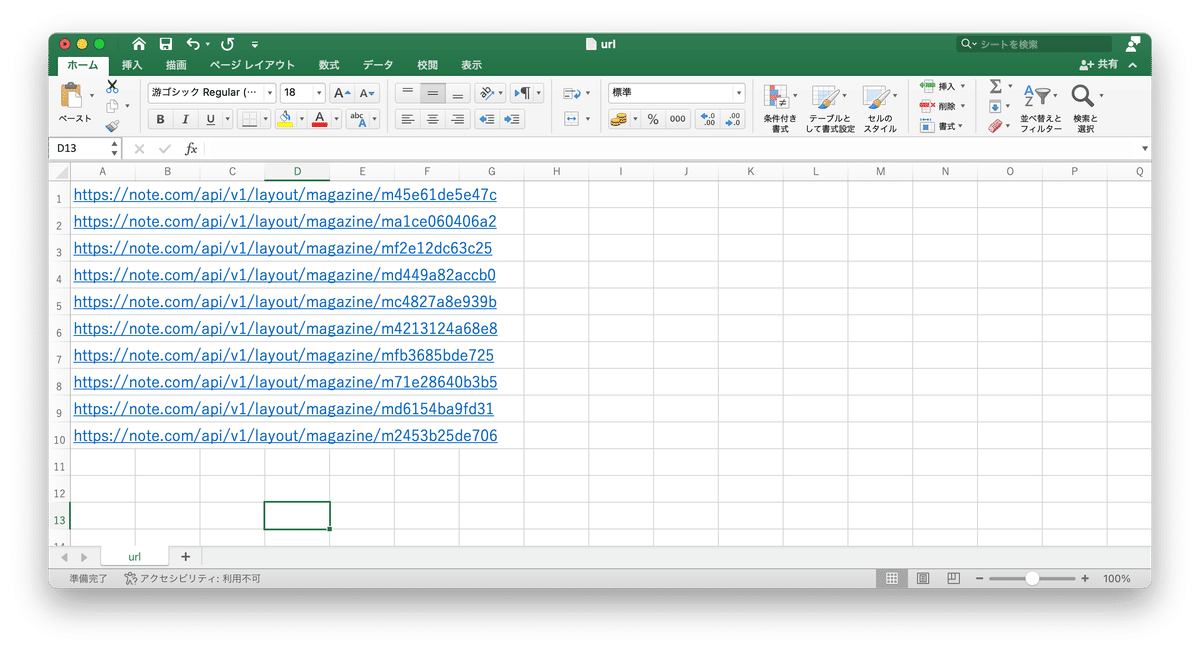The image size is (1200, 652).
Task: Apply comma style with 000 button
Action: [x=678, y=119]
